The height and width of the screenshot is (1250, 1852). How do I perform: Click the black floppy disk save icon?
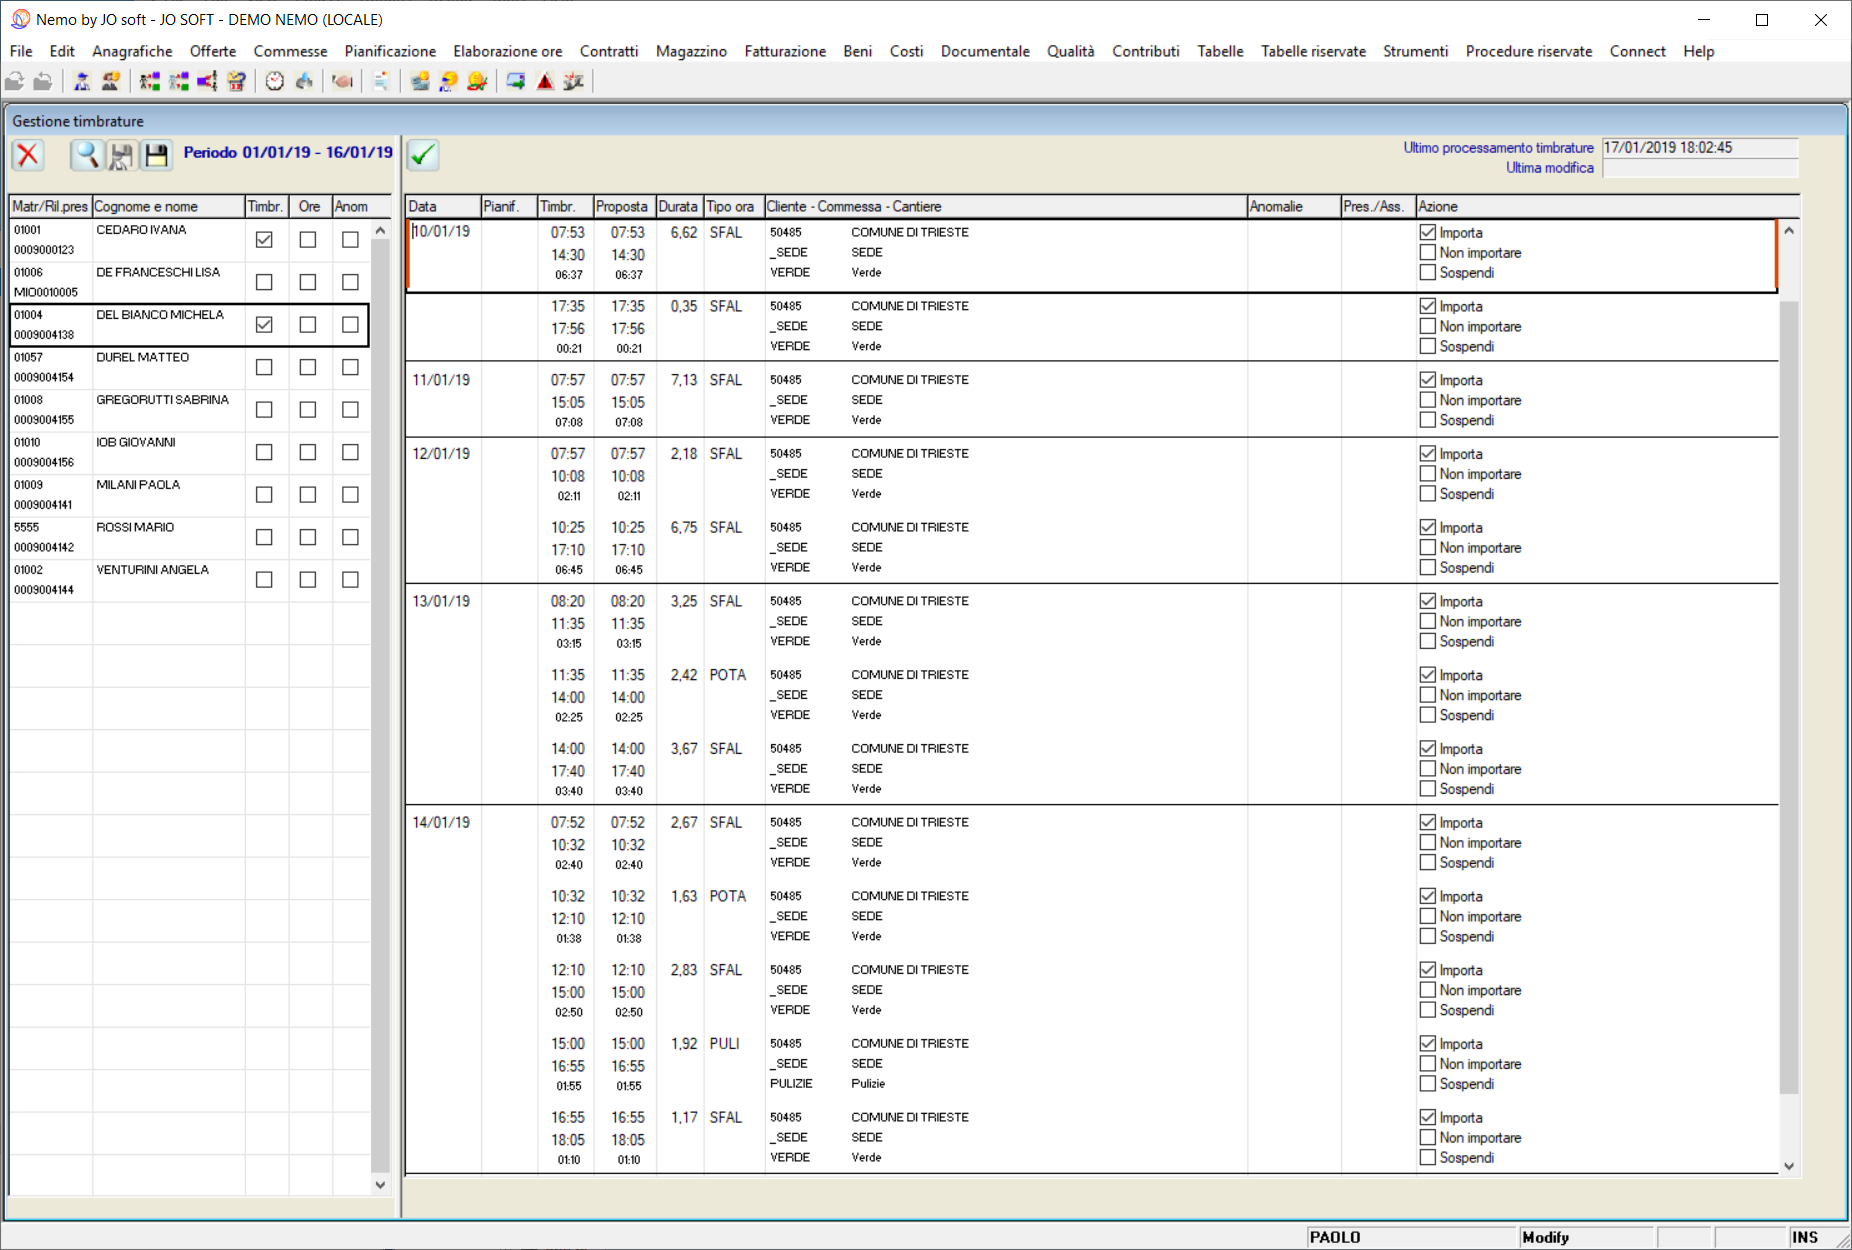(156, 155)
